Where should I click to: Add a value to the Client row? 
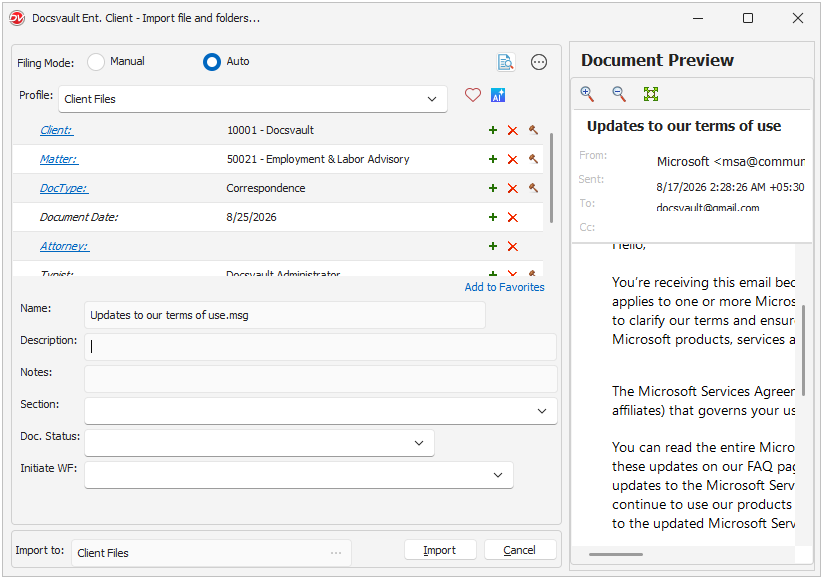493,130
